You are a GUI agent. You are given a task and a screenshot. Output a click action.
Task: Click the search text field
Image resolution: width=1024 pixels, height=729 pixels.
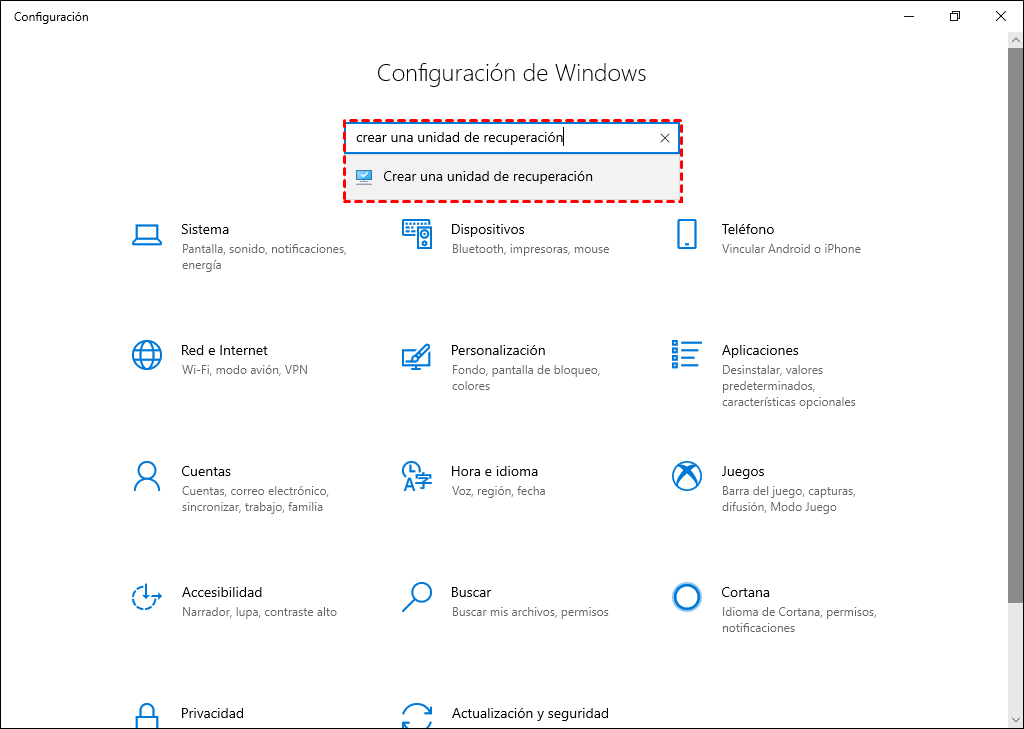(x=500, y=138)
